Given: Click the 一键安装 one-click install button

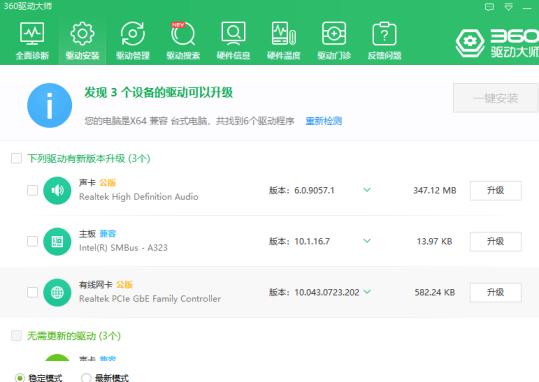Looking at the screenshot, I should [495, 98].
